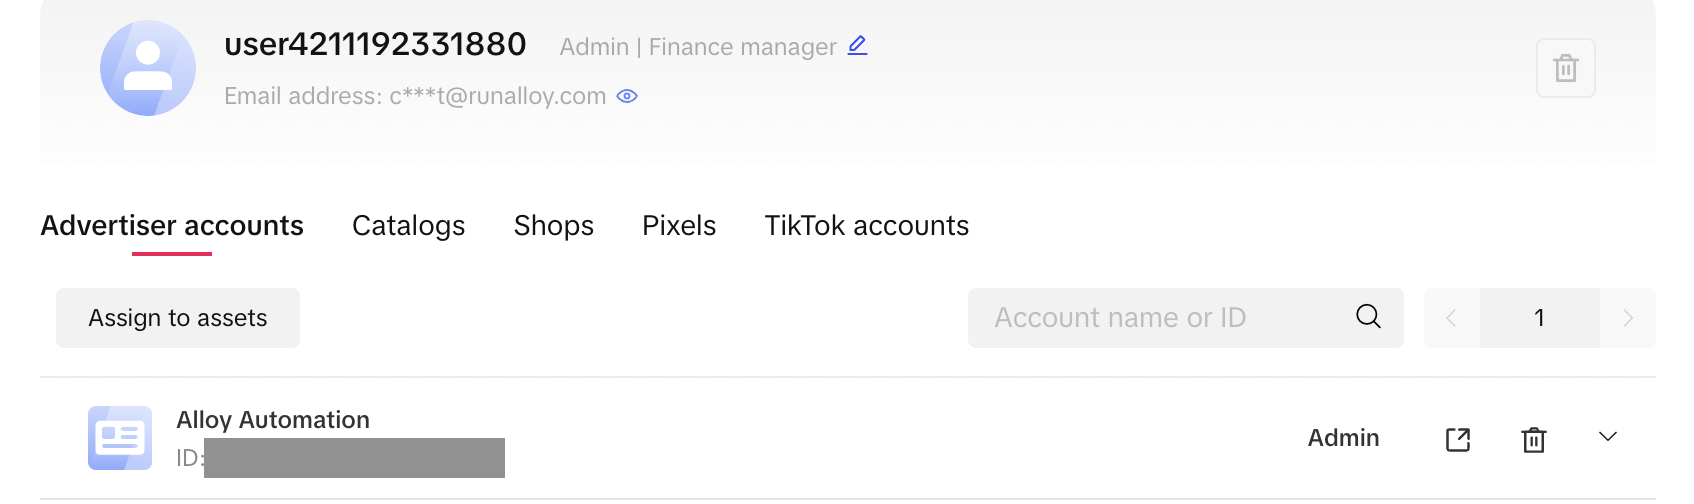
Task: Reveal the hidden email address
Action: coord(627,96)
